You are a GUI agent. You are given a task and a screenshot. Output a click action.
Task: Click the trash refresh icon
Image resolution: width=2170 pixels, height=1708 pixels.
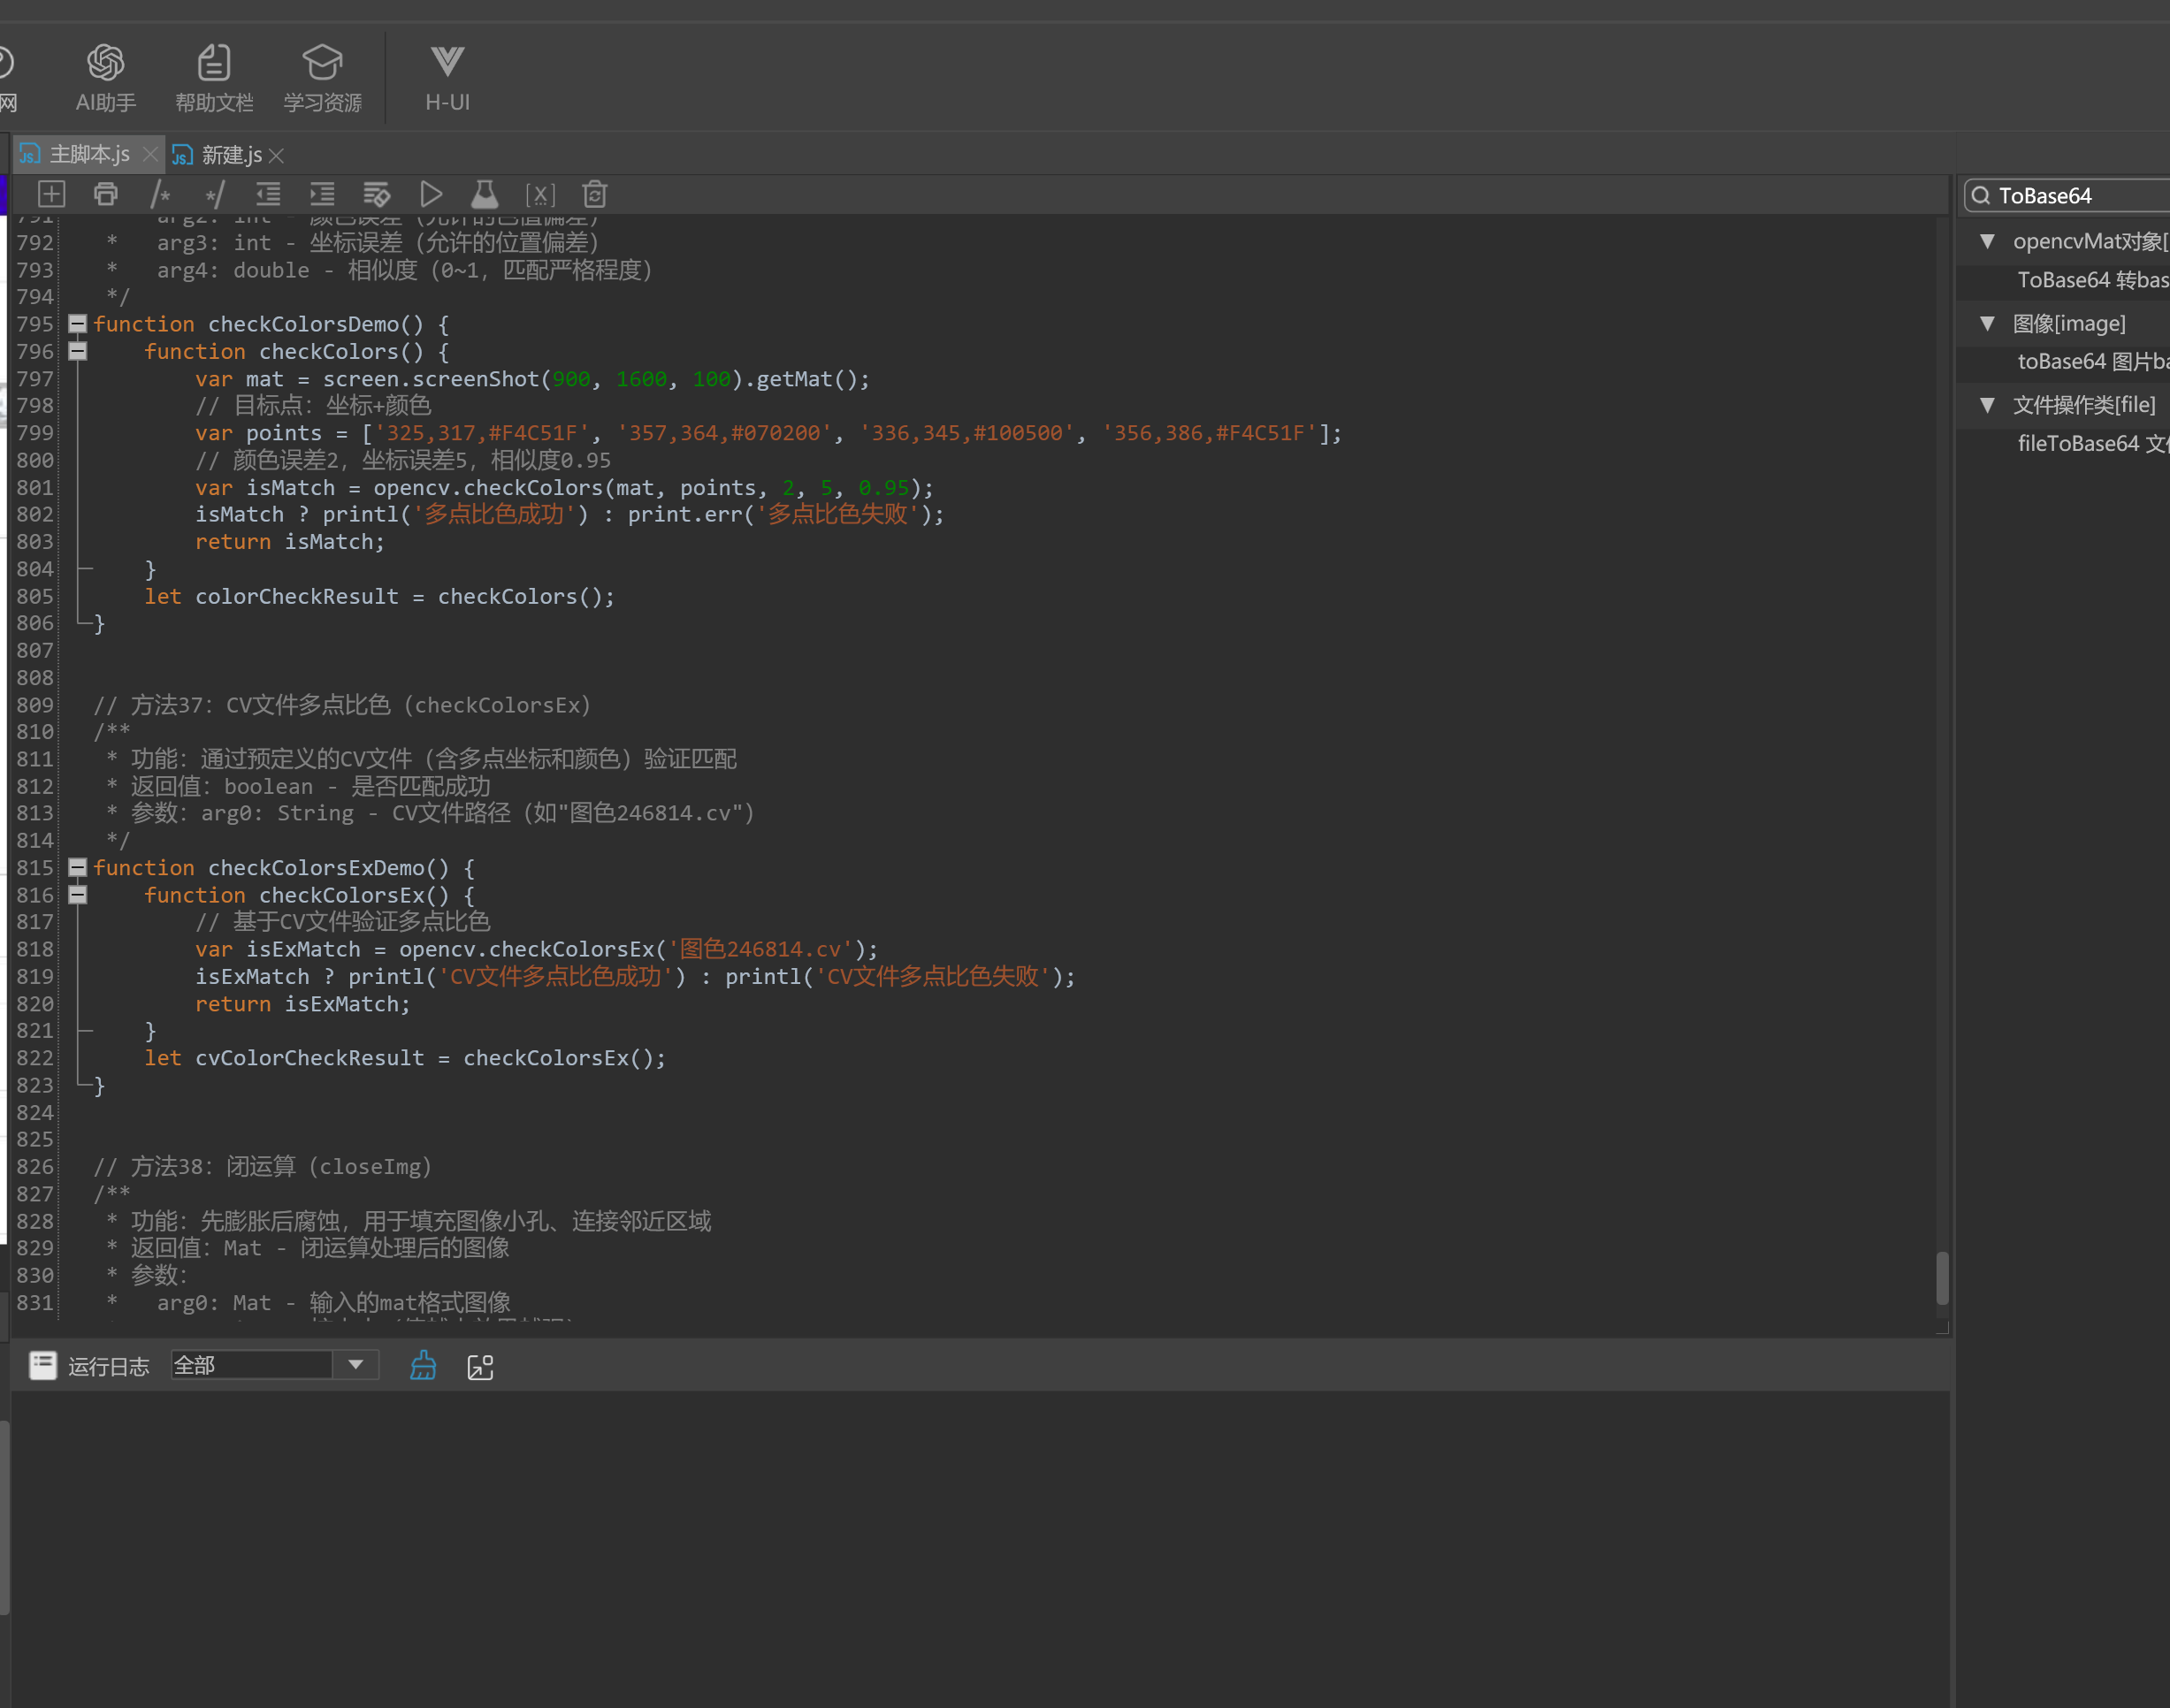tap(595, 194)
